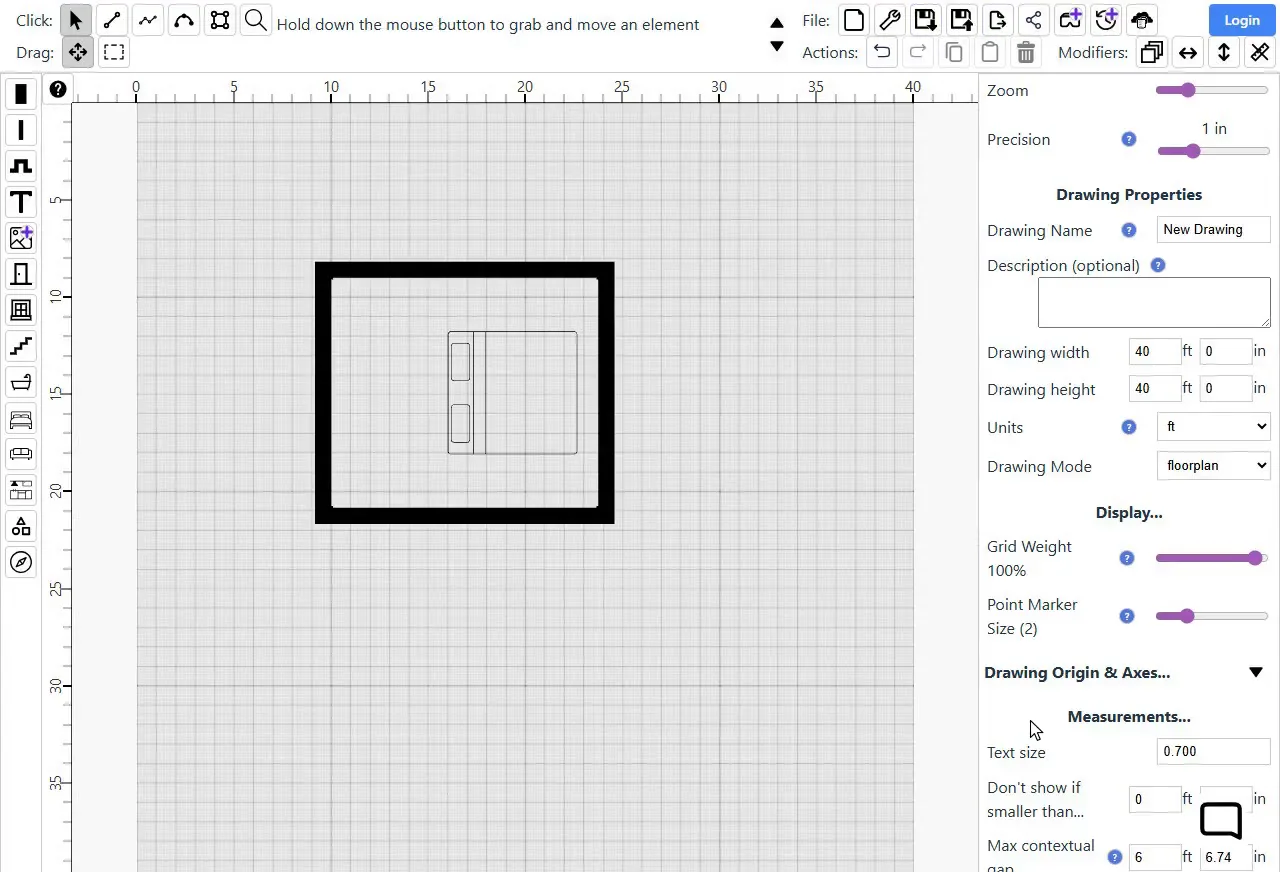Click the crossed ruler modifier icon

coord(1259,52)
